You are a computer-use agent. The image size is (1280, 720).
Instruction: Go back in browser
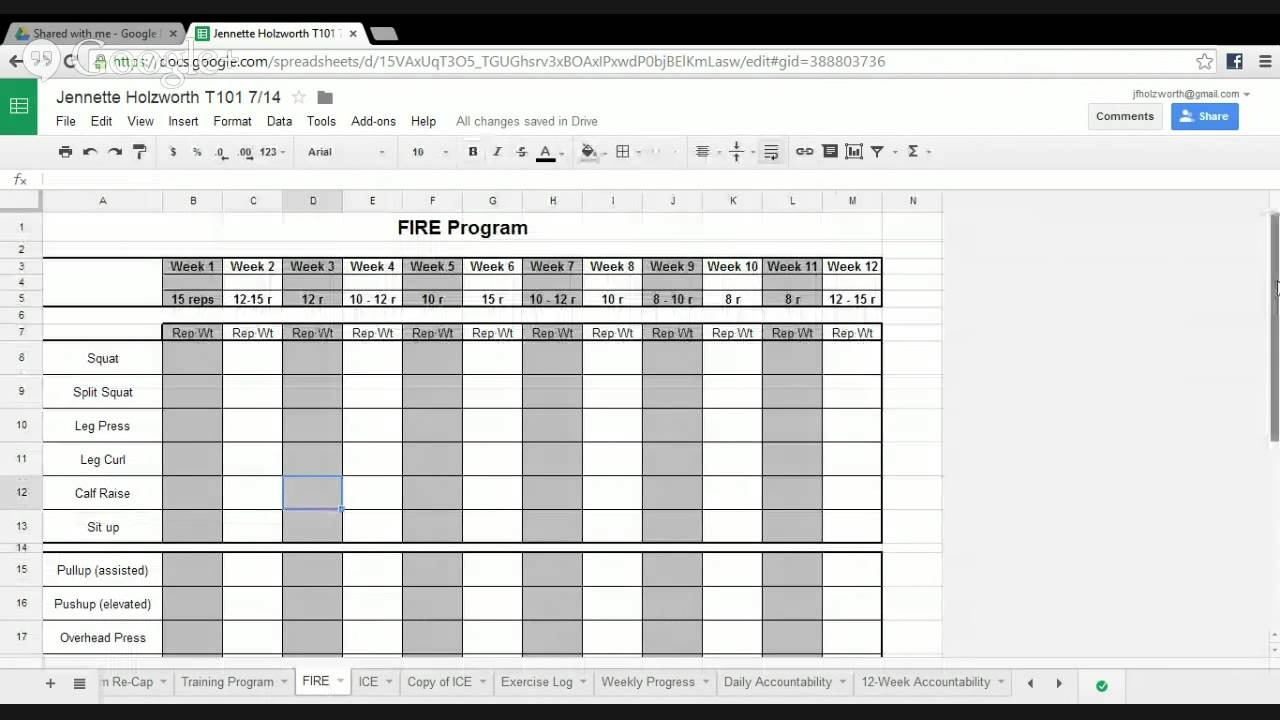15,61
